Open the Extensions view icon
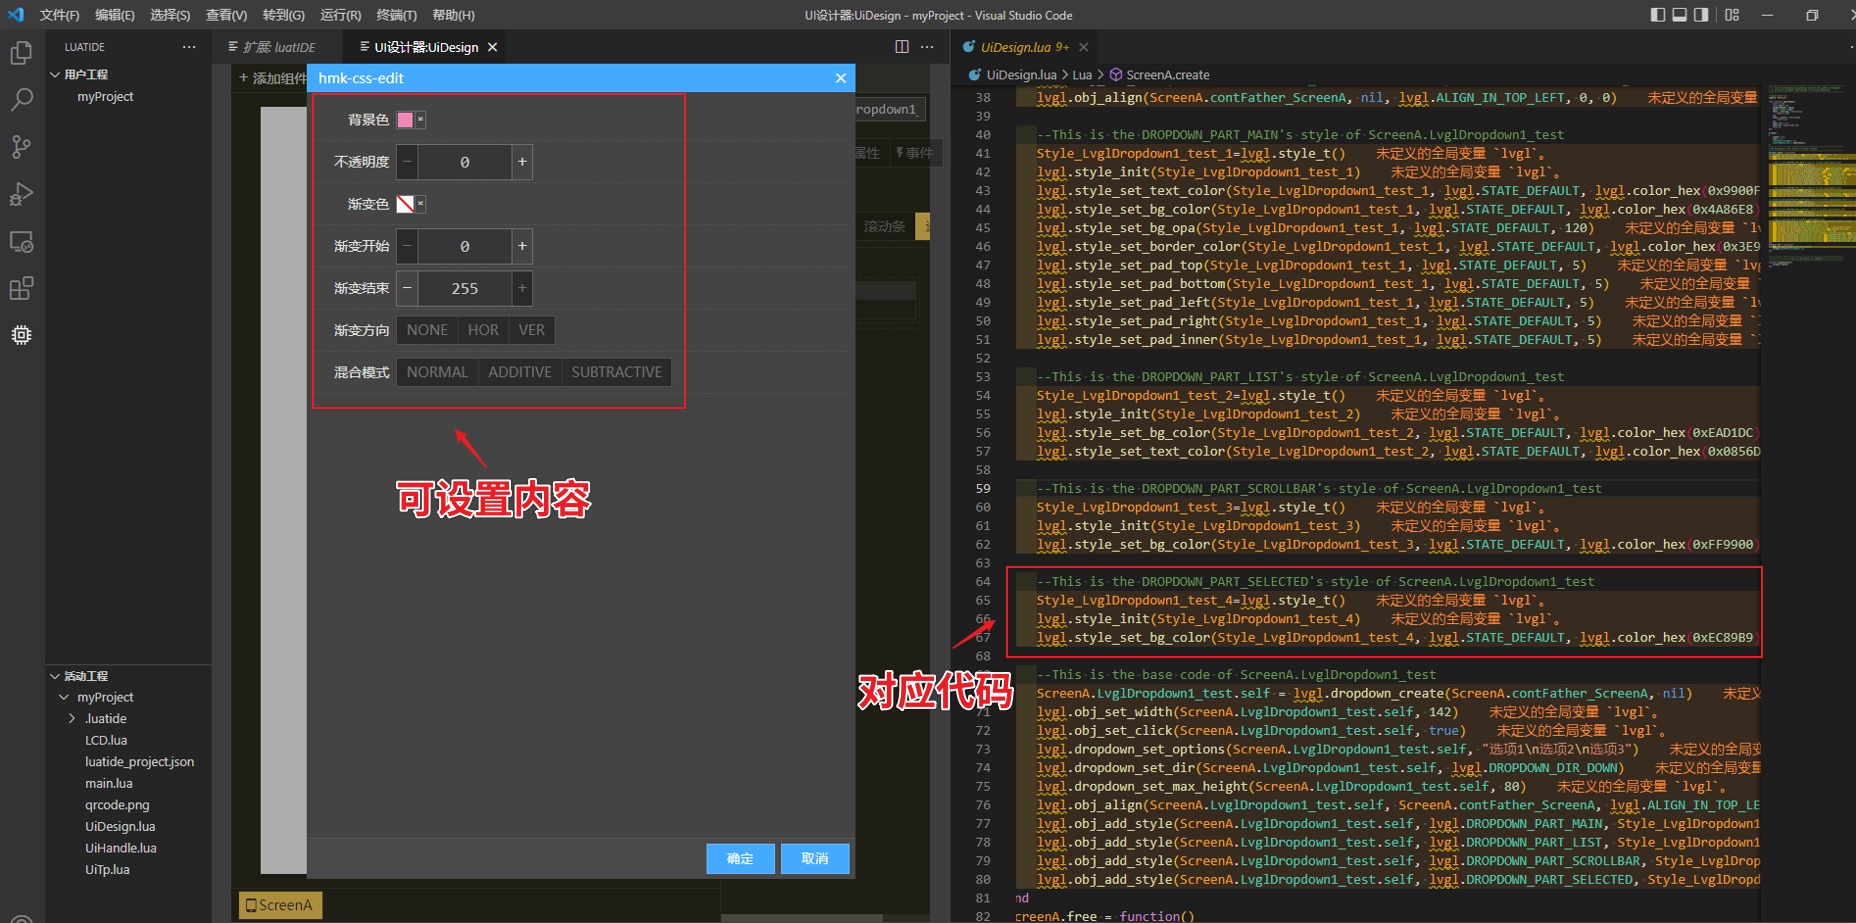The height and width of the screenshot is (923, 1856). pos(21,289)
